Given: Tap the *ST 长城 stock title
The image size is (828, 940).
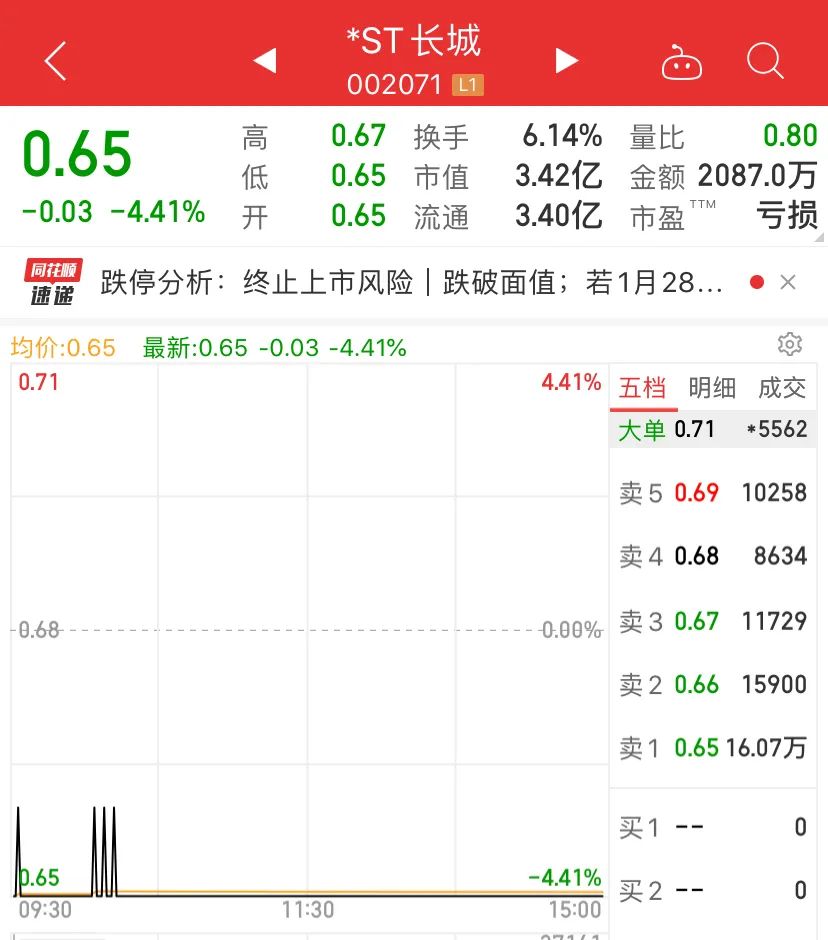Looking at the screenshot, I should (413, 42).
